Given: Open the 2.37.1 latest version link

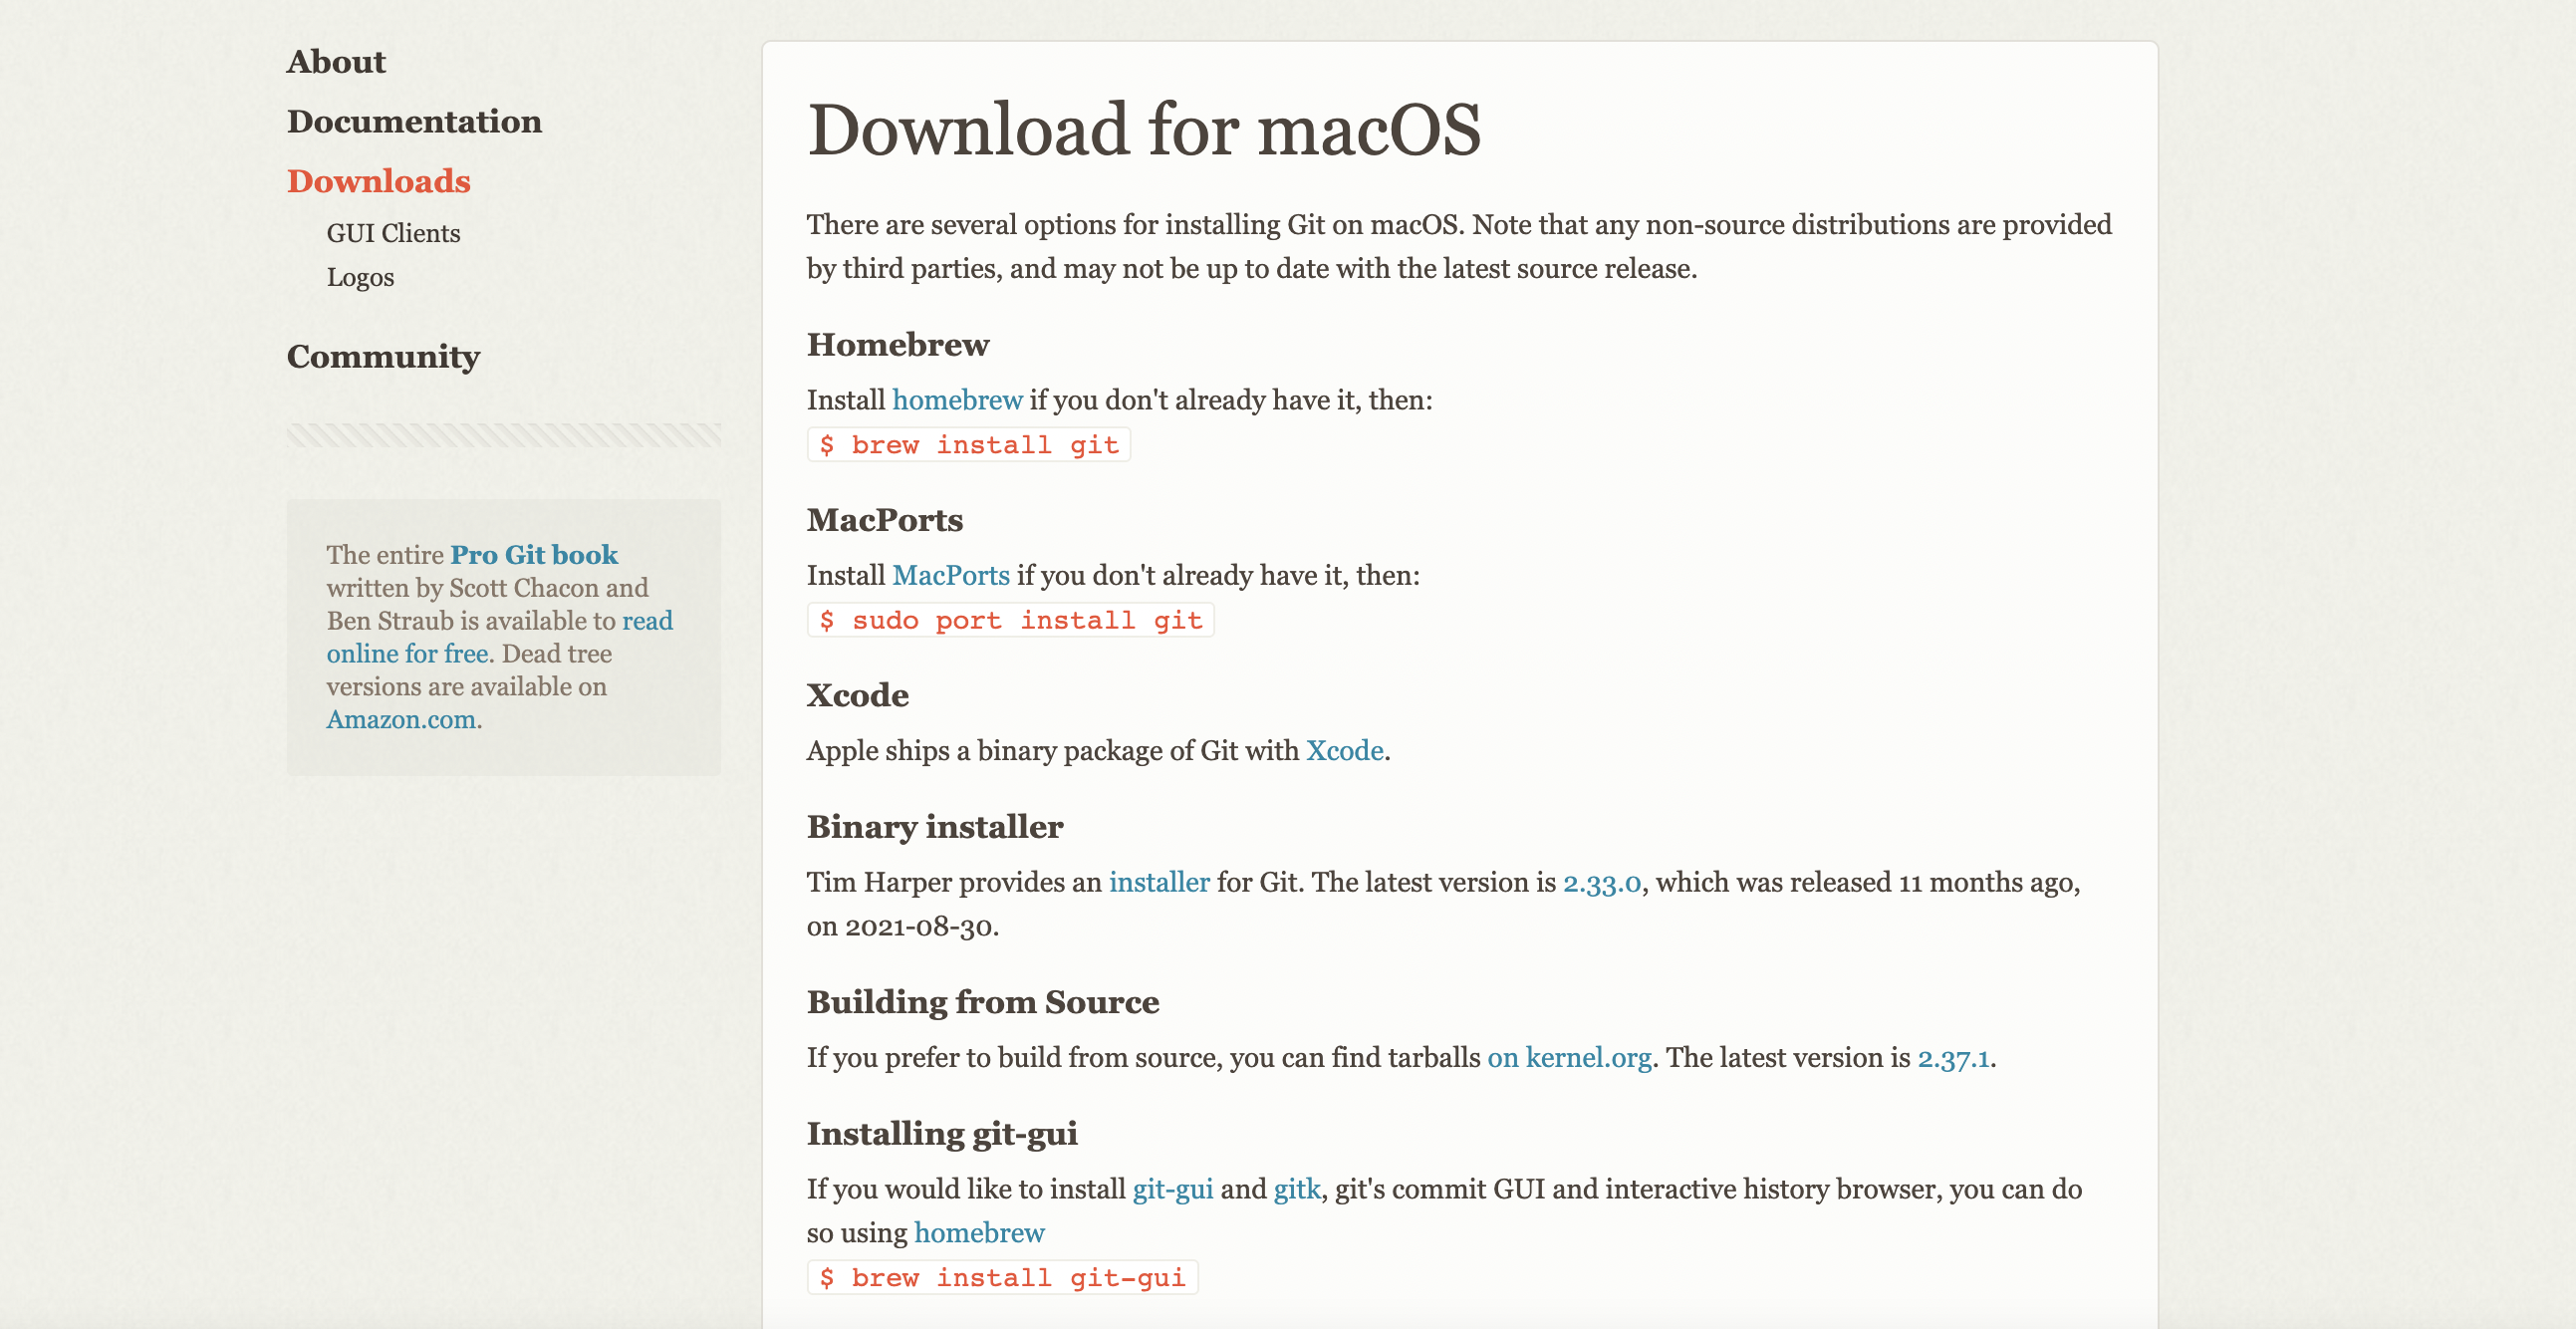Looking at the screenshot, I should point(1953,1057).
